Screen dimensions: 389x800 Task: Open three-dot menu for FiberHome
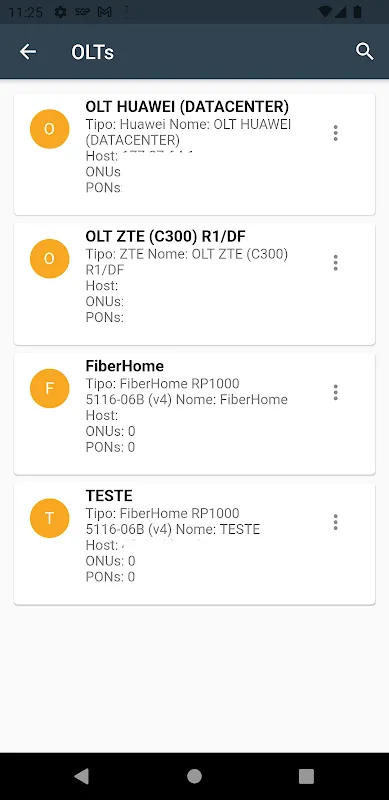tap(335, 392)
